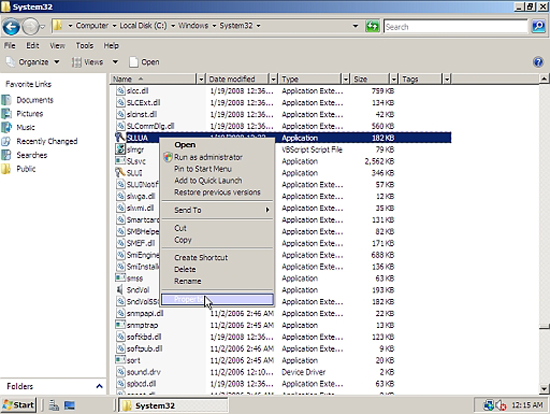This screenshot has height=414, width=550.
Task: Expand the Folders pane chevron
Action: tap(99, 386)
